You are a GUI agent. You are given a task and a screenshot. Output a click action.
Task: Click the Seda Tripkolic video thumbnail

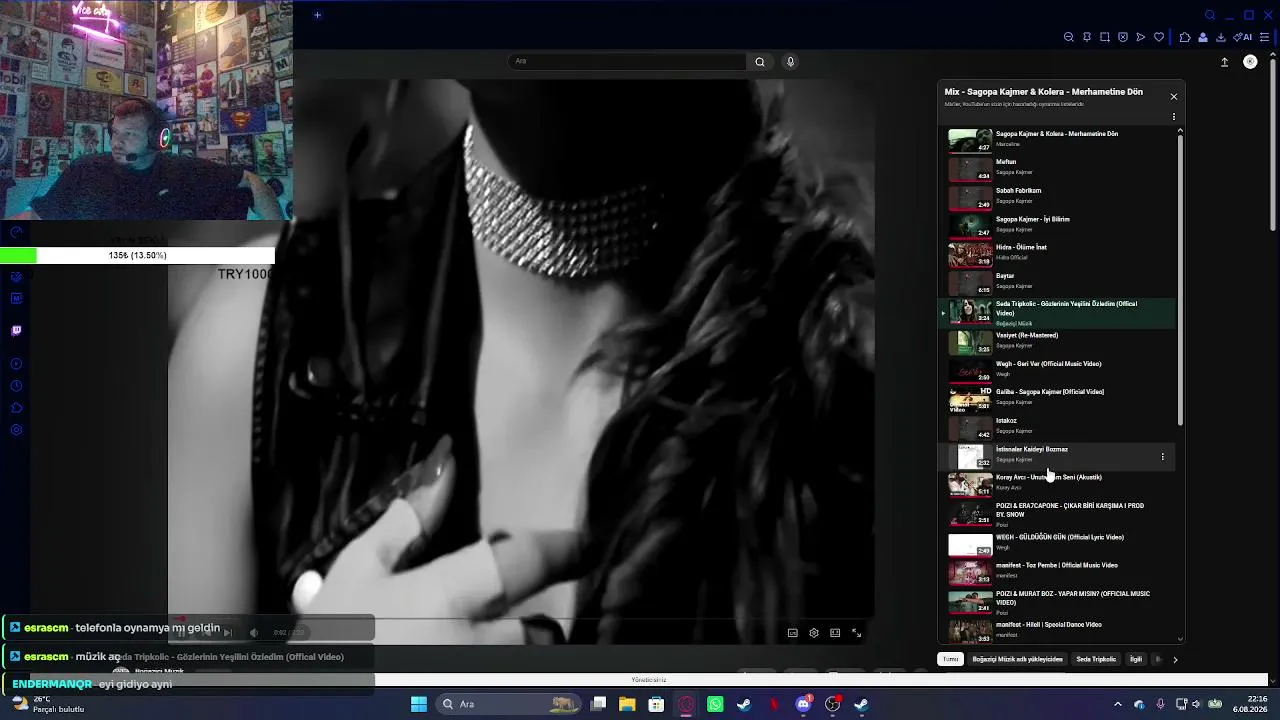(970, 311)
